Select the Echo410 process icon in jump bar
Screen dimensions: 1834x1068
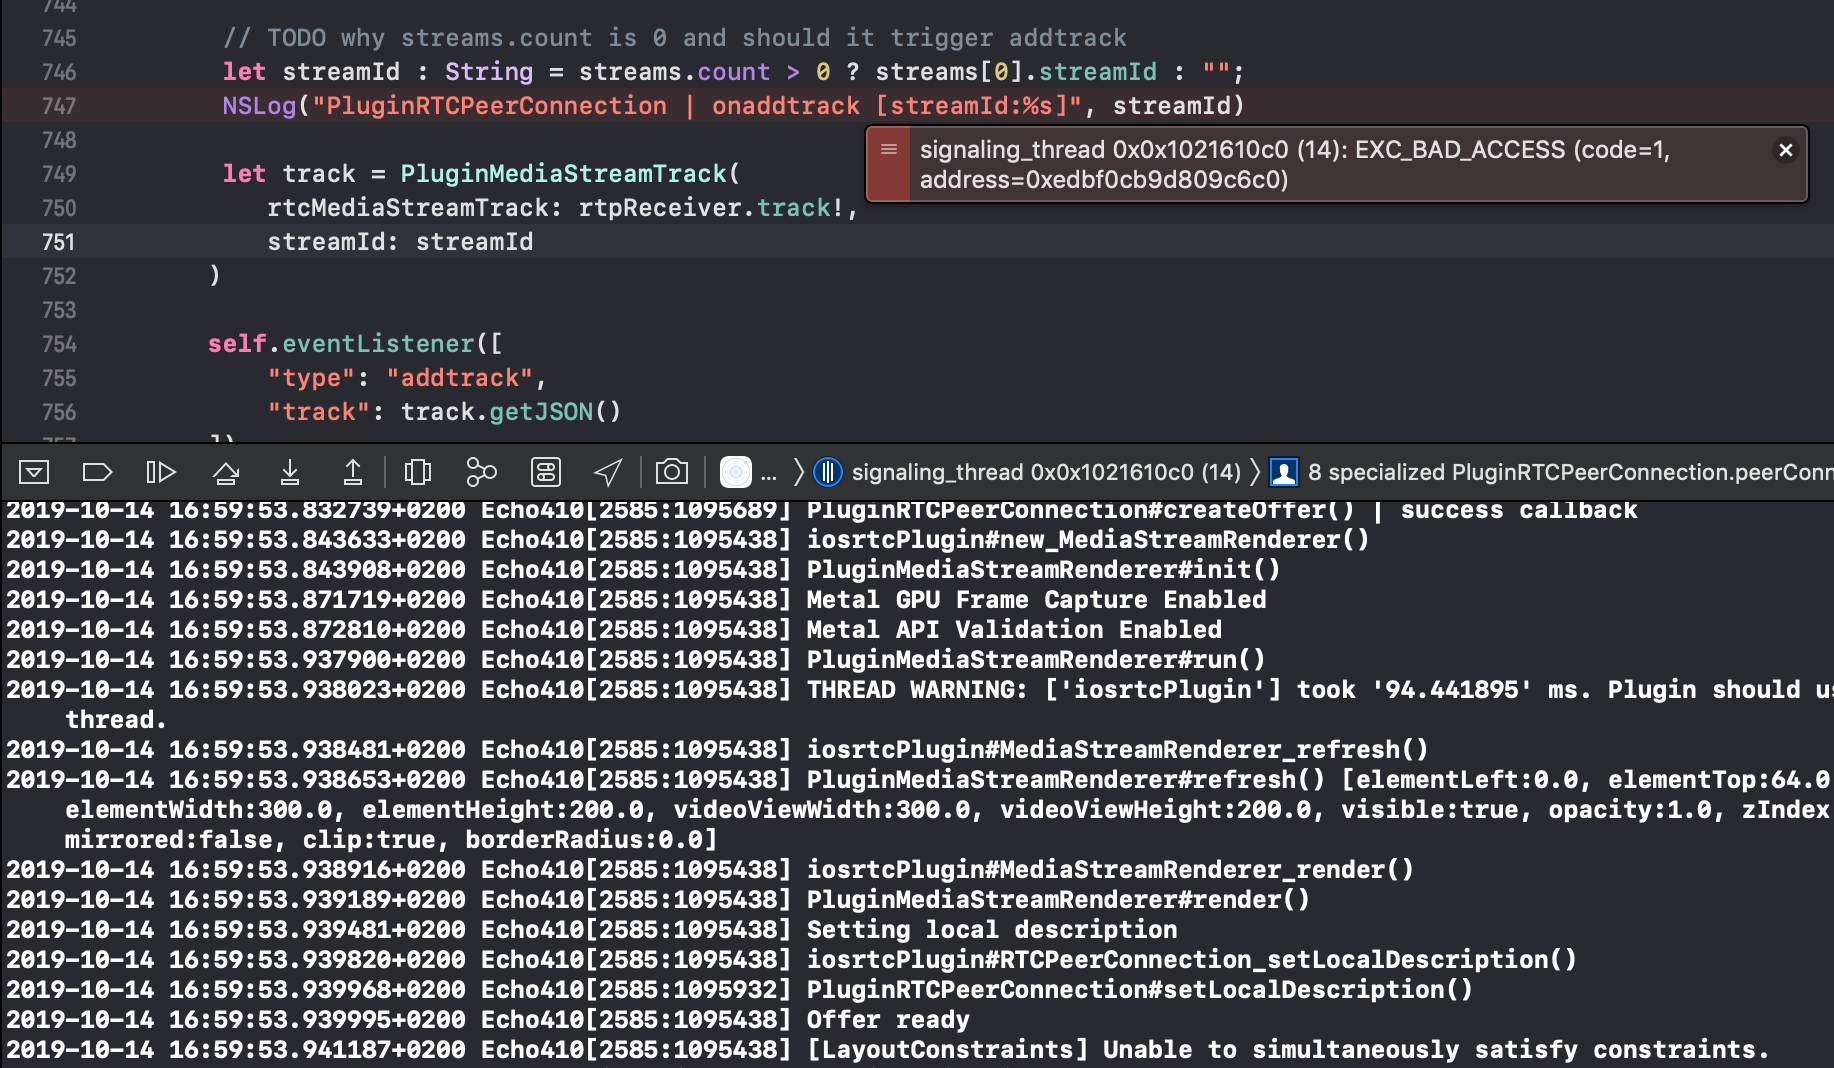coord(736,472)
